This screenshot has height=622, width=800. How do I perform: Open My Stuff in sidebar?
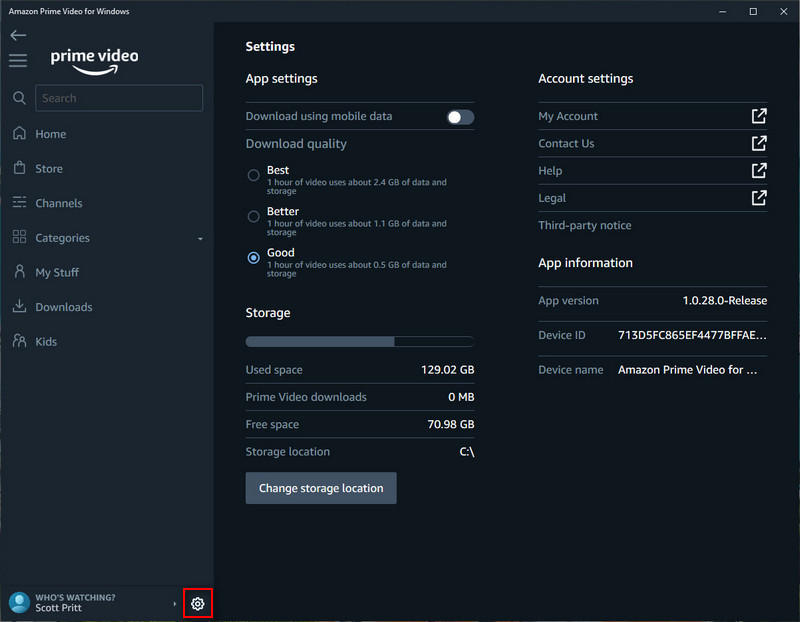57,272
